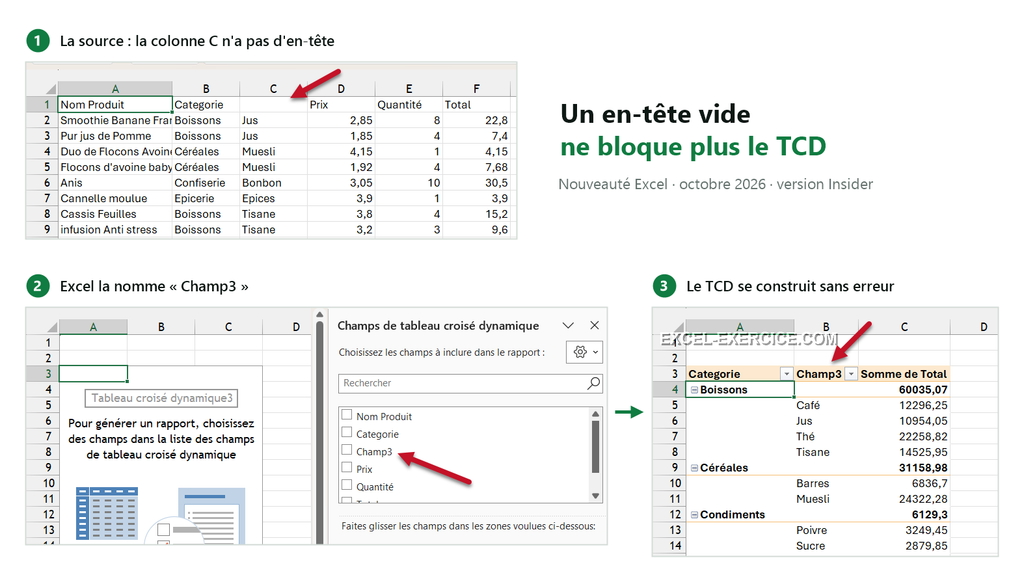The width and height of the screenshot is (1024, 582).
Task: Click the magnifier icon in Rechercher box
Action: [x=593, y=383]
